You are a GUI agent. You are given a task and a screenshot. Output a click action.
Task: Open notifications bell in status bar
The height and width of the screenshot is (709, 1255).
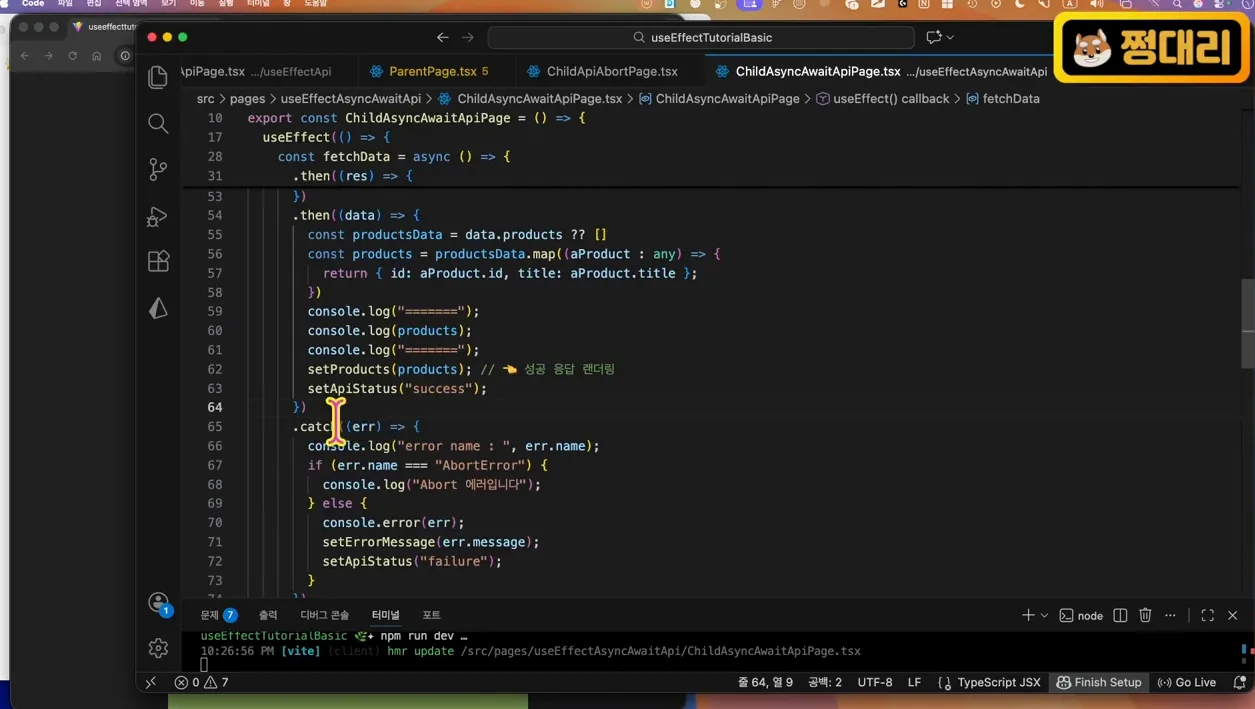click(1239, 682)
